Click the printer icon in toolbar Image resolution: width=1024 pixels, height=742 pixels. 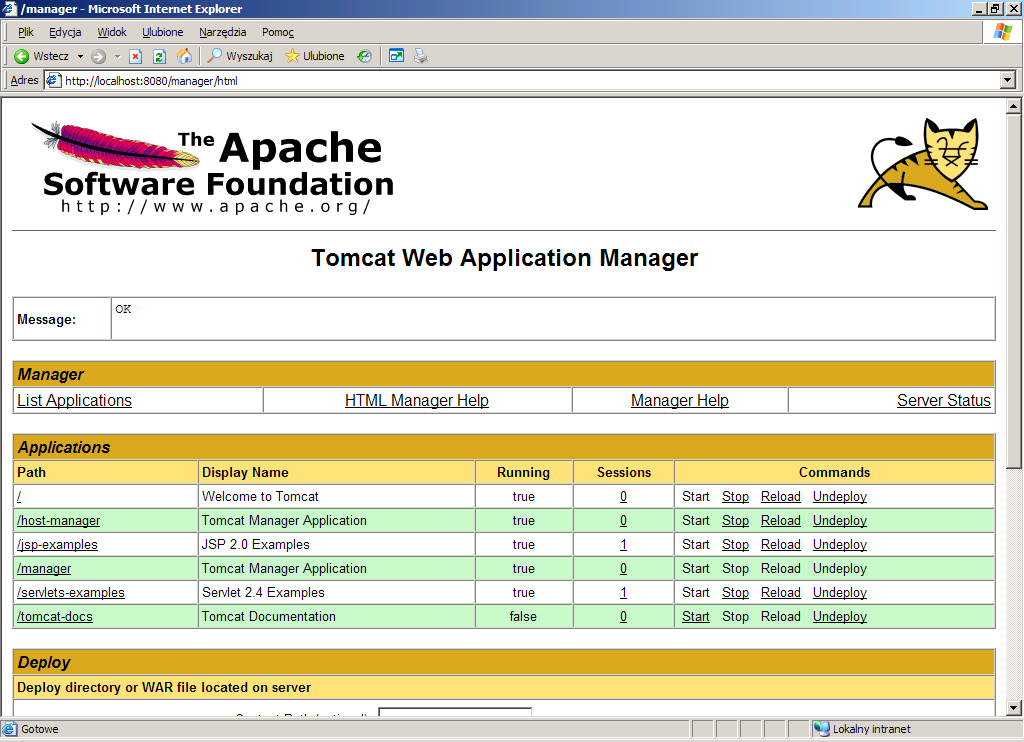click(421, 56)
